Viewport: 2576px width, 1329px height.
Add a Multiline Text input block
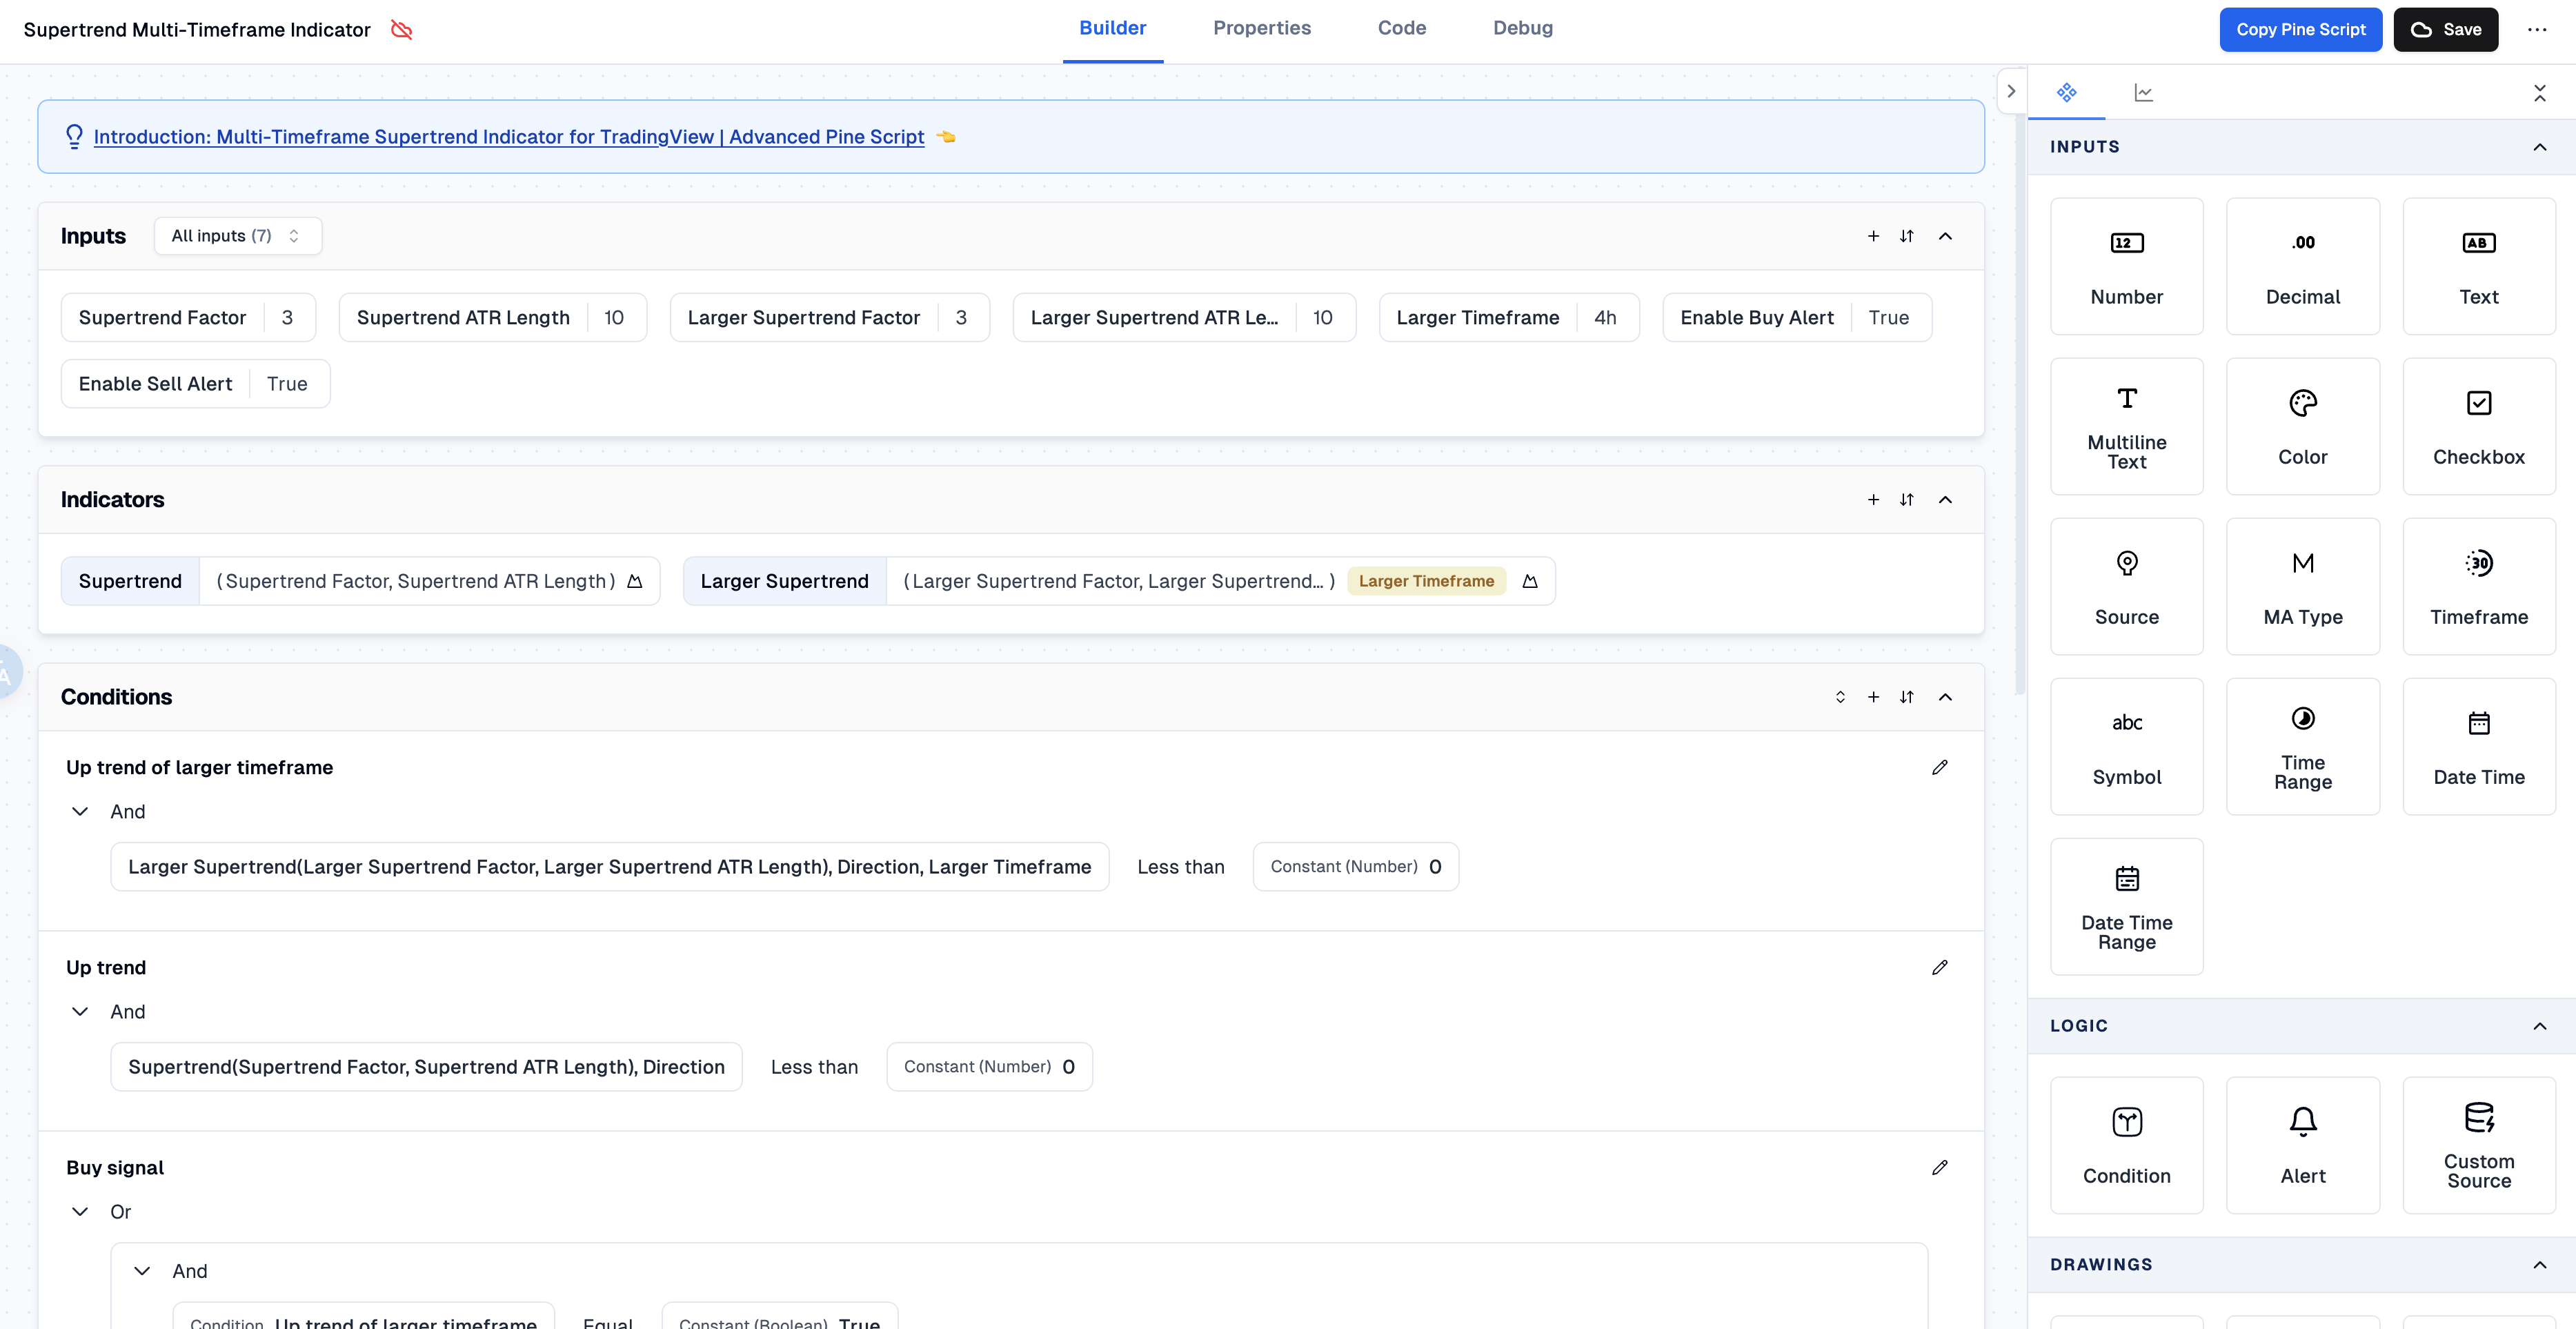coord(2126,426)
